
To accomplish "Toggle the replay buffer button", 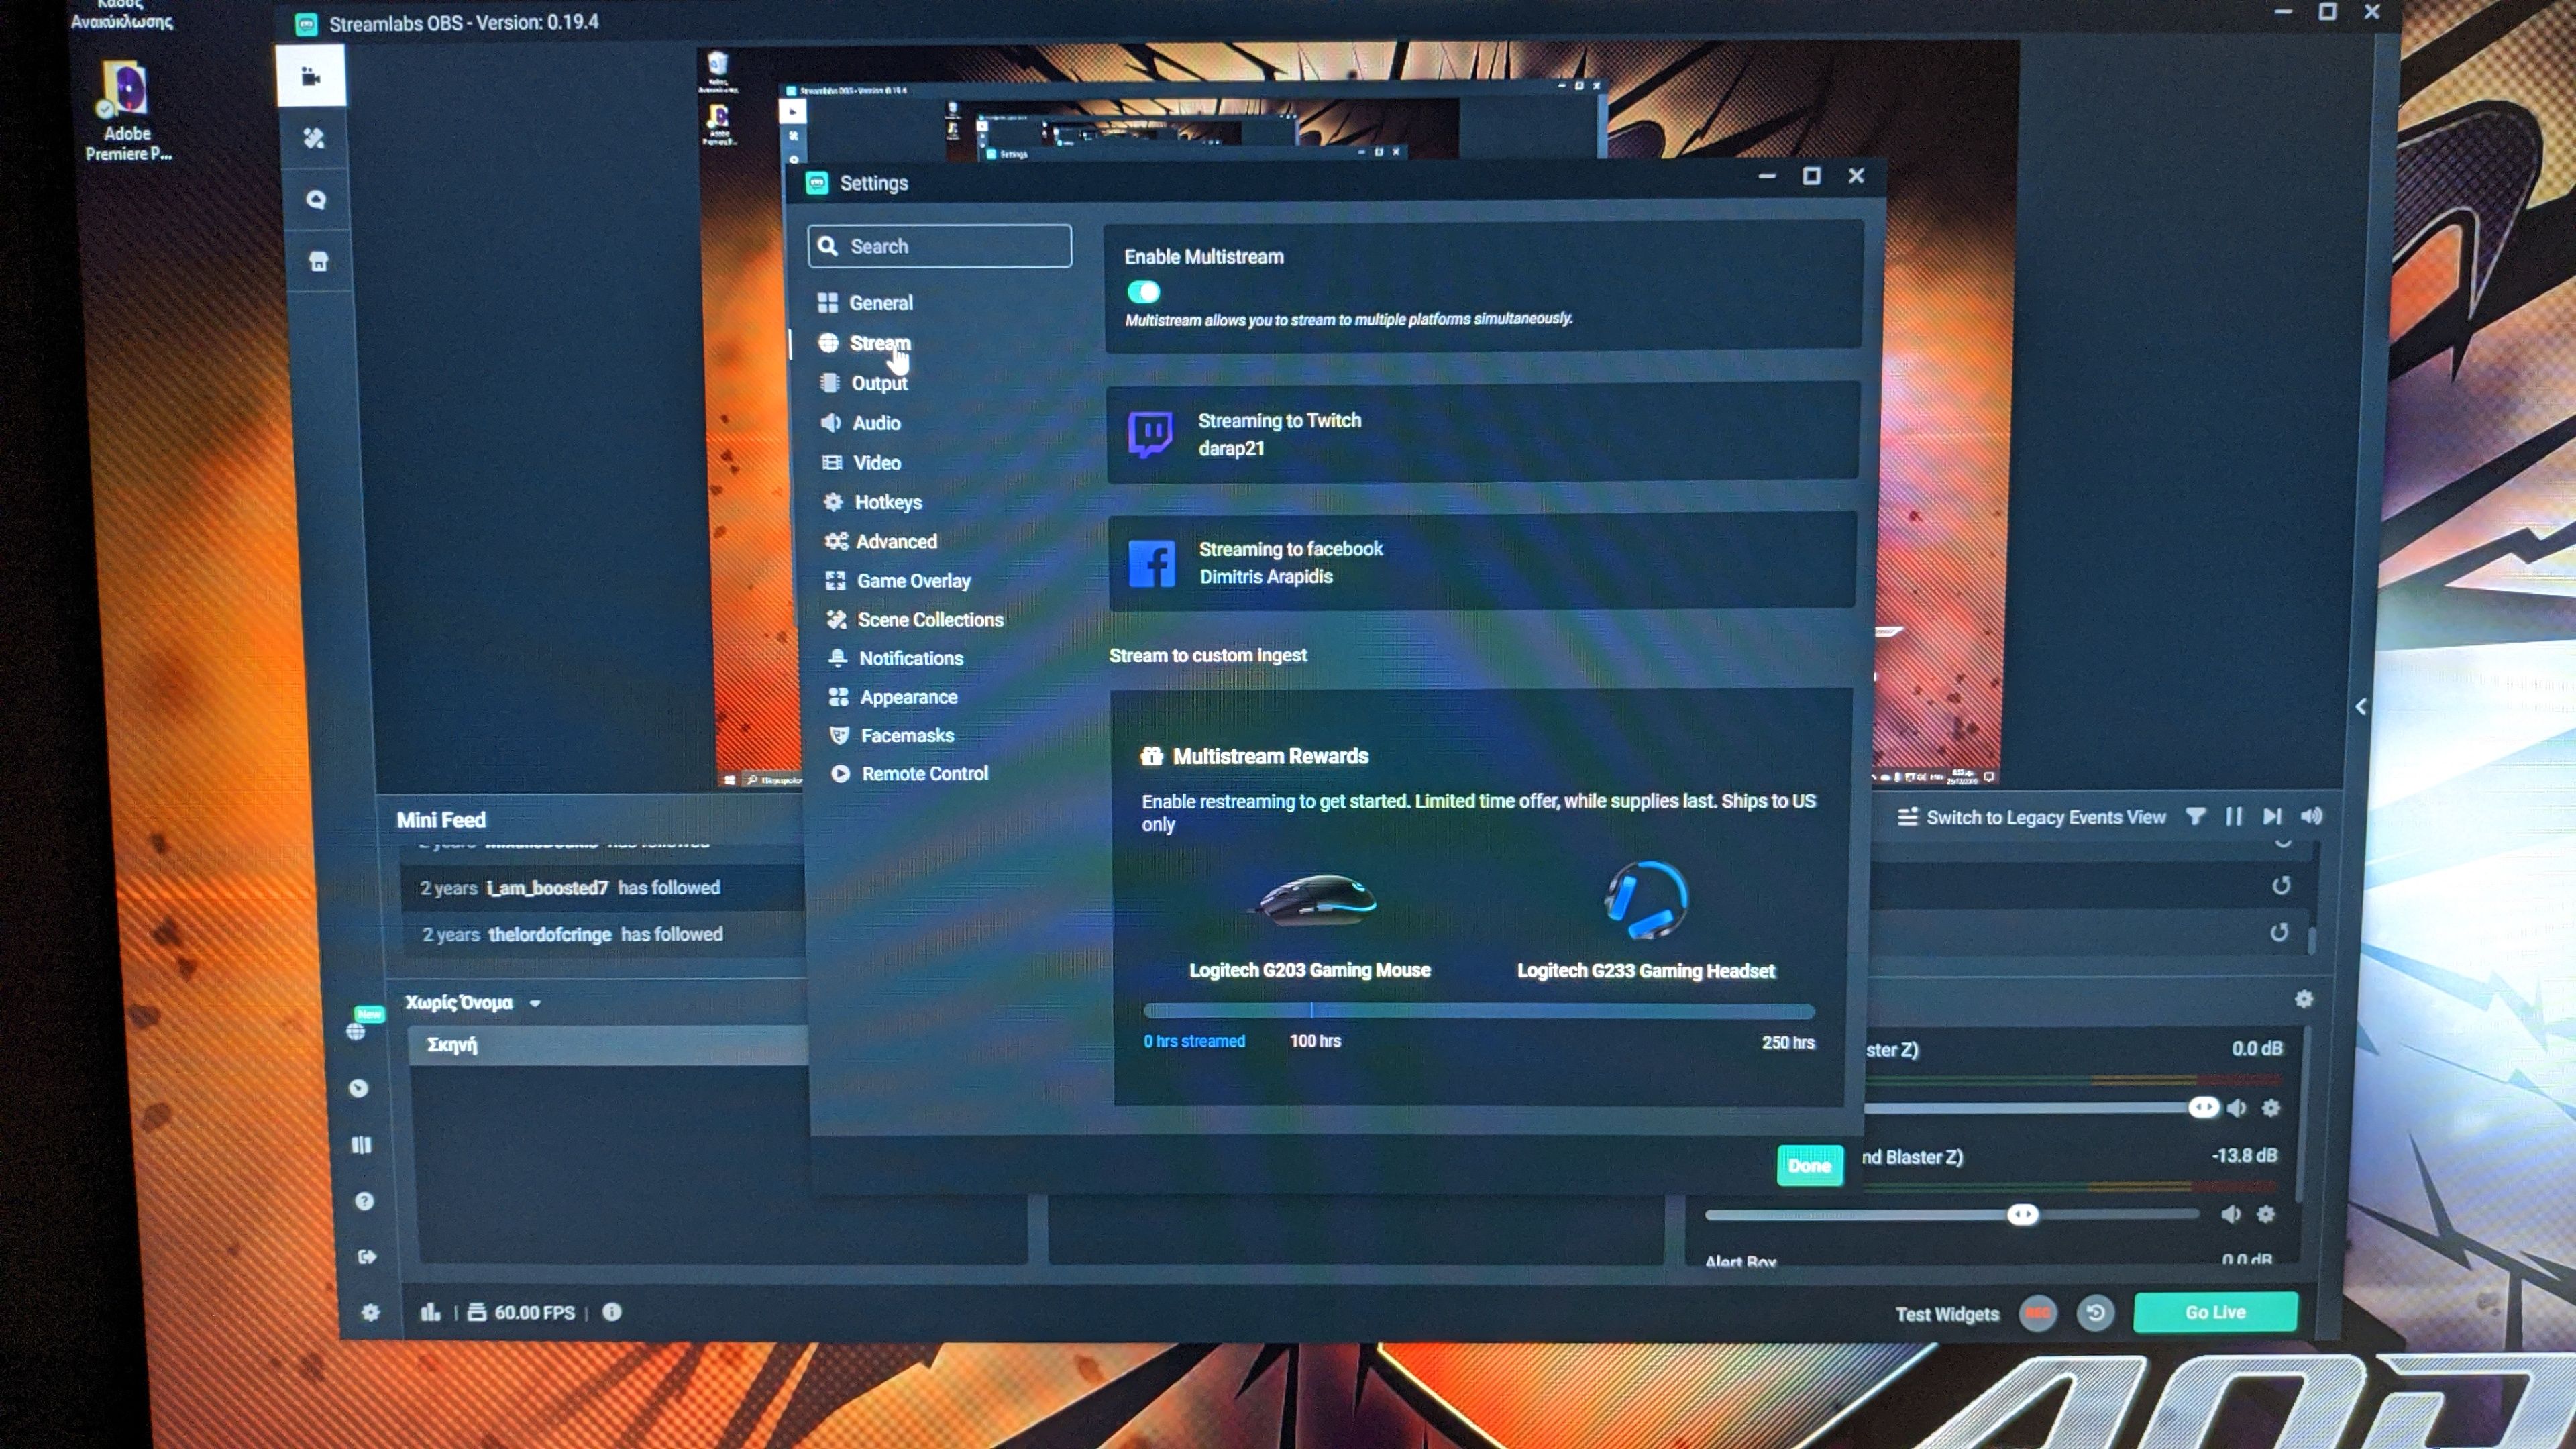I will click(x=2096, y=1313).
